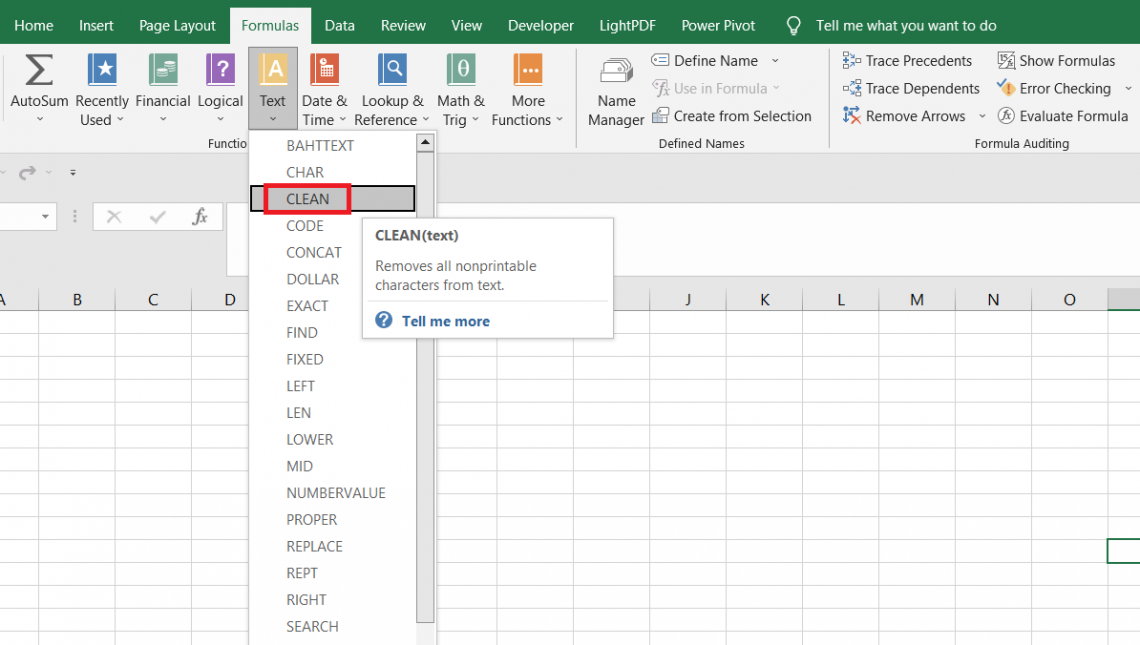Enable Trace Dependents arrows
The image size is (1140, 645).
[910, 88]
